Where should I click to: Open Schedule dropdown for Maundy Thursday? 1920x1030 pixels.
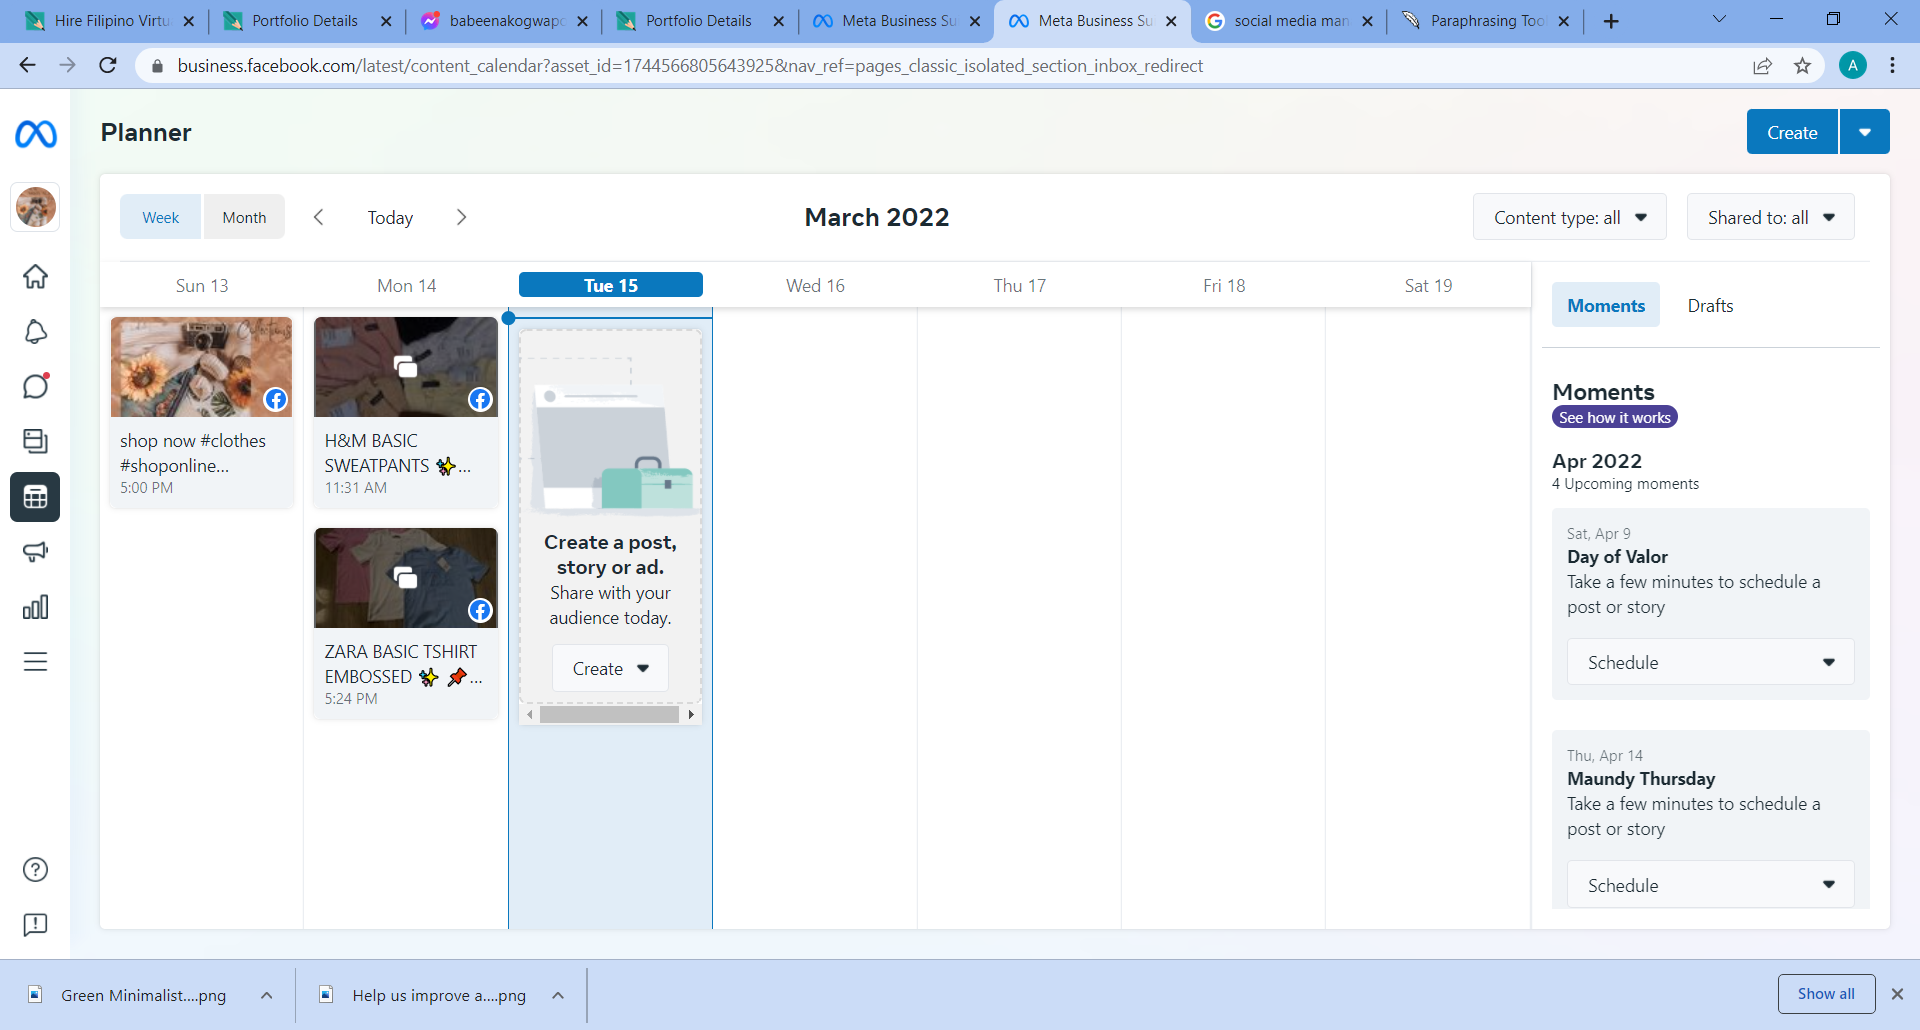[x=1710, y=885]
